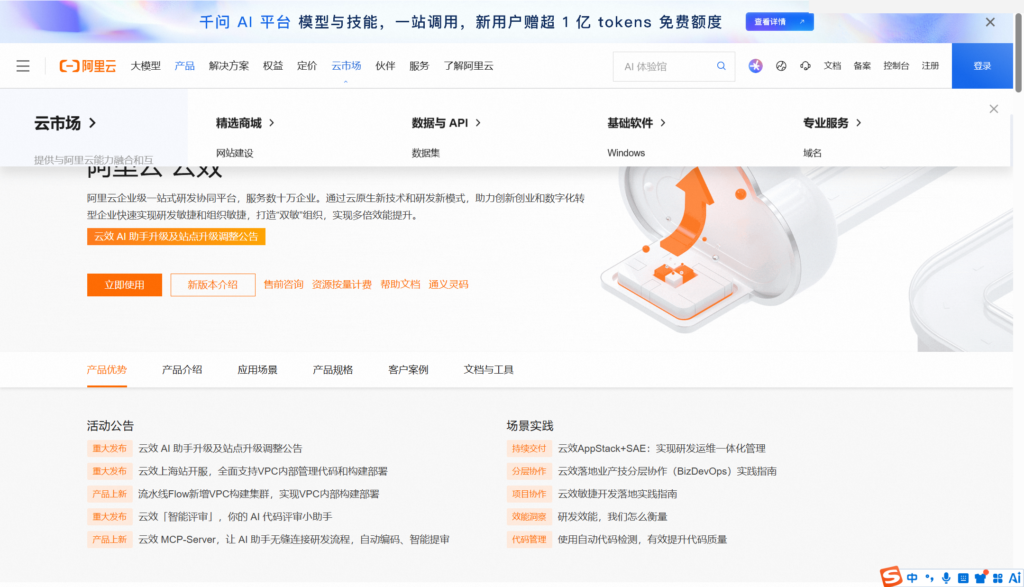
Task: Open 网站建设 under 精选商城
Action: point(234,153)
